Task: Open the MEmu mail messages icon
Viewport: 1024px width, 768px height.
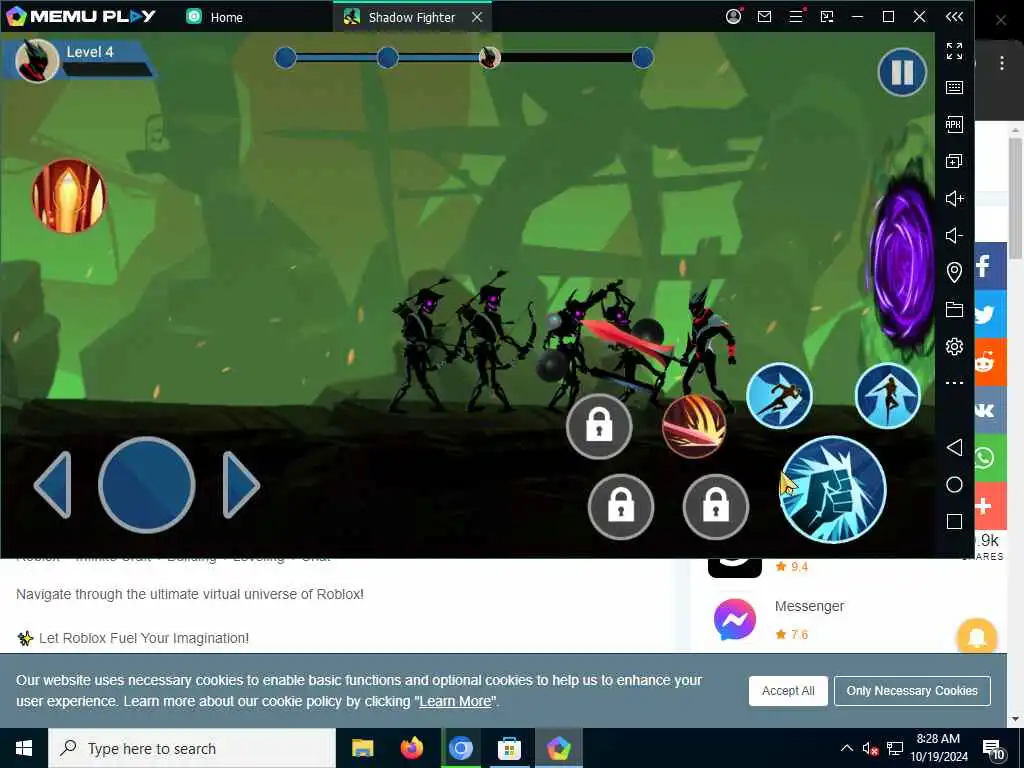Action: click(764, 16)
